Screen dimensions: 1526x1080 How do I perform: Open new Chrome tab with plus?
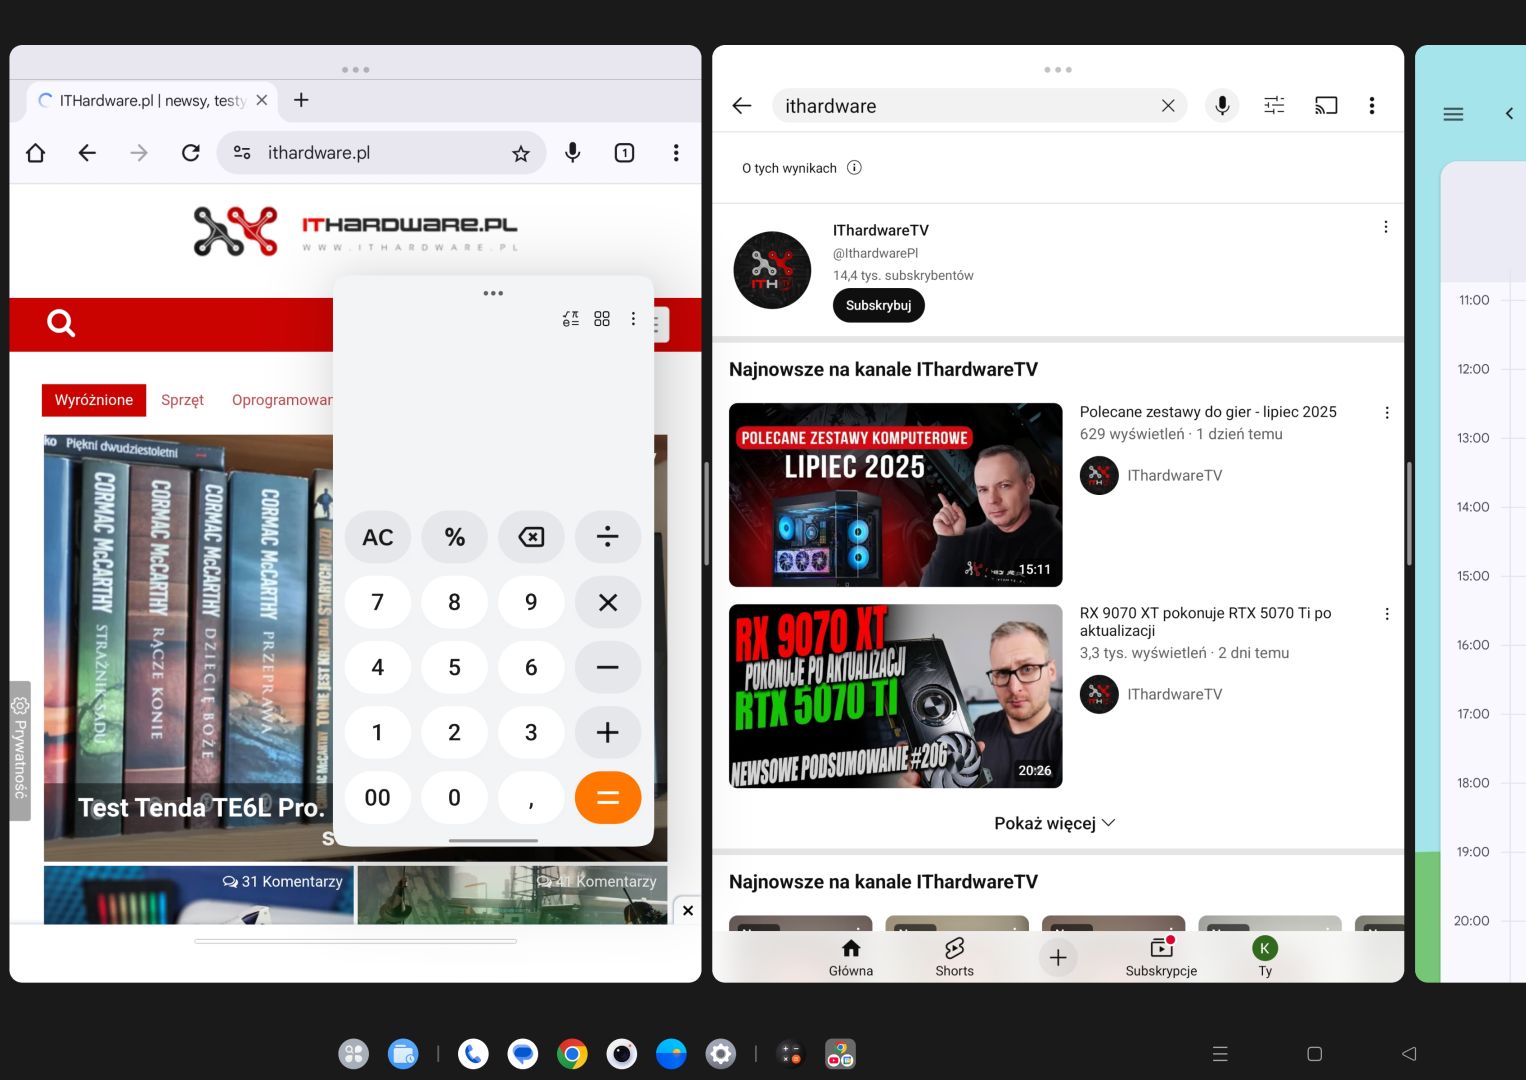(301, 100)
